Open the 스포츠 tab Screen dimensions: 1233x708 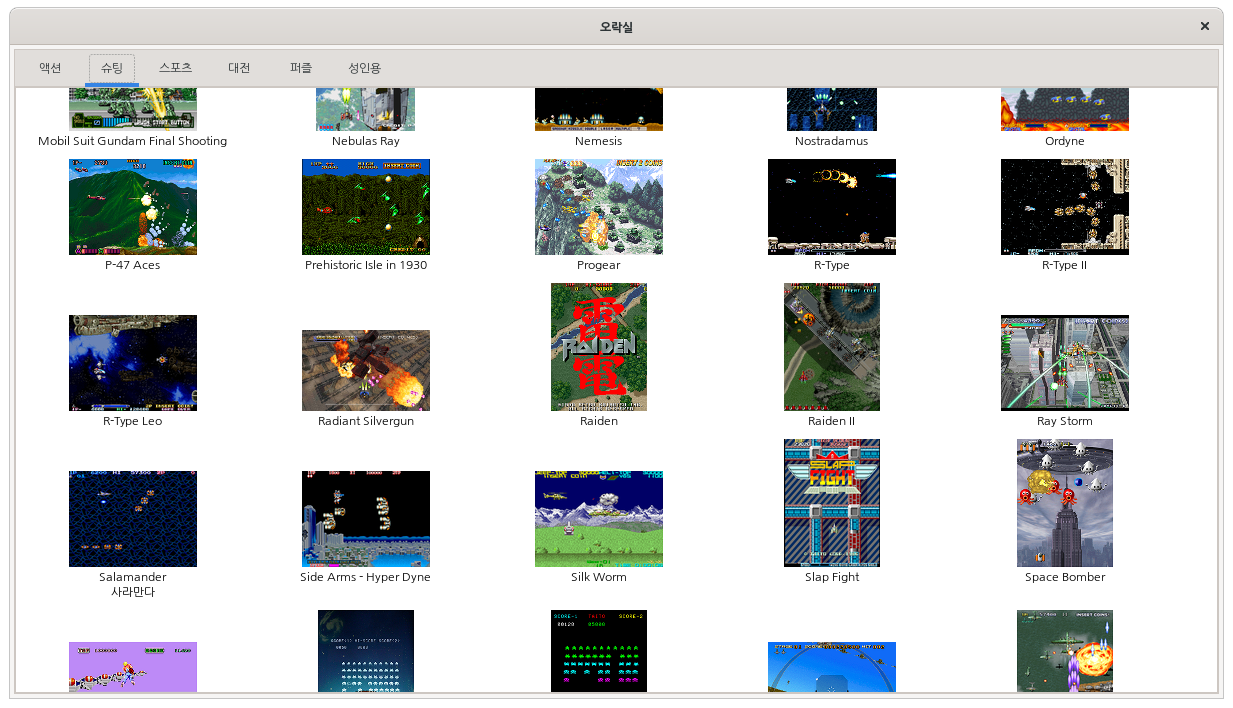pos(176,68)
